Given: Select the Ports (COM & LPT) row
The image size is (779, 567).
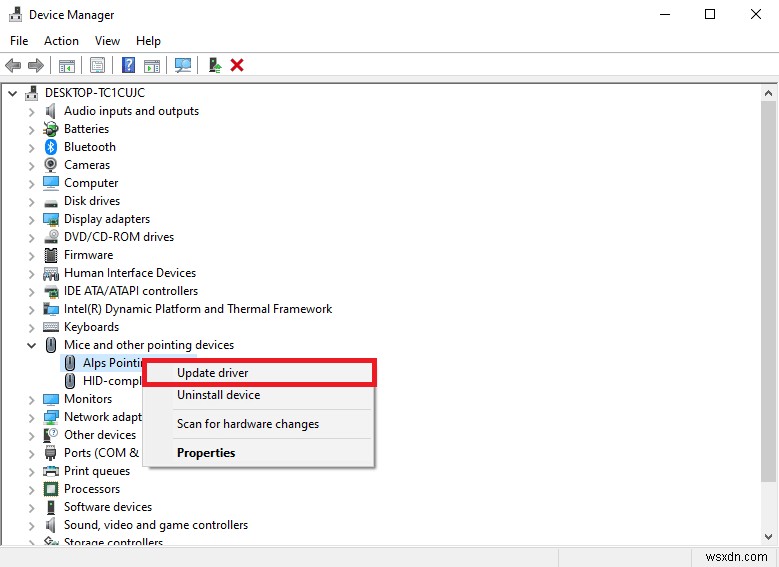Looking at the screenshot, I should (101, 453).
